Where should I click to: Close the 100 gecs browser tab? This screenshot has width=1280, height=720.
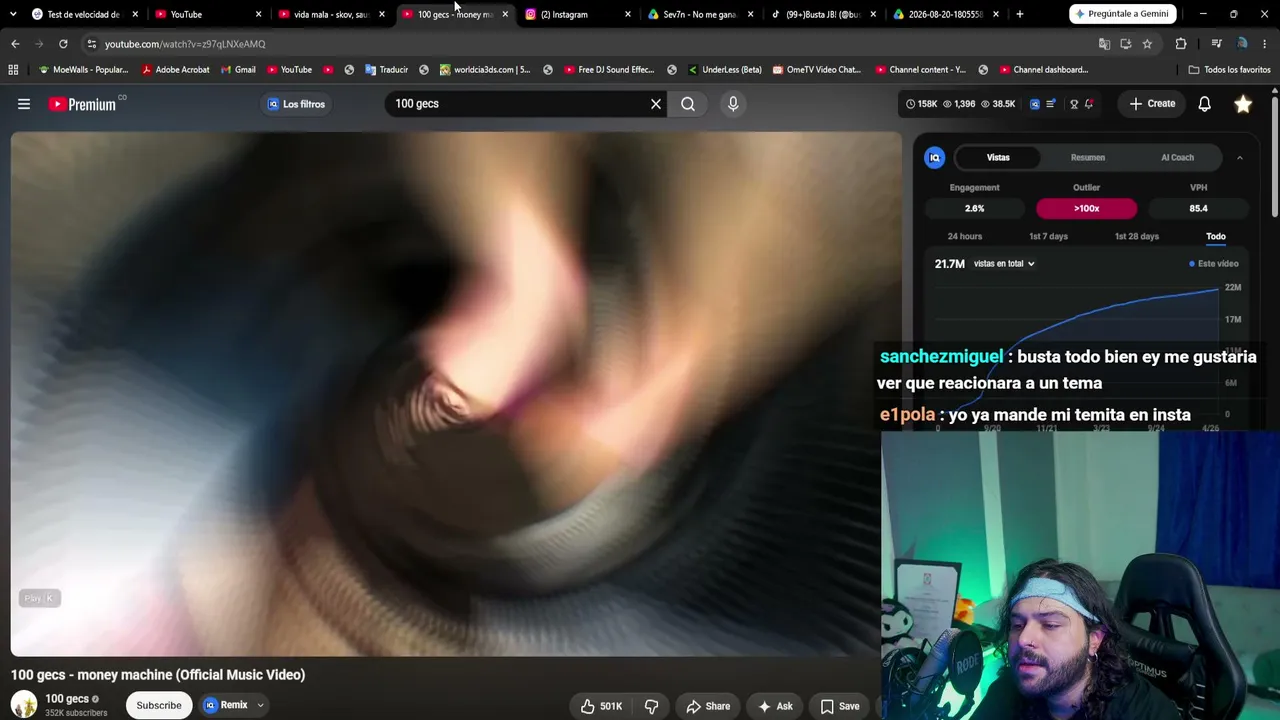(505, 14)
